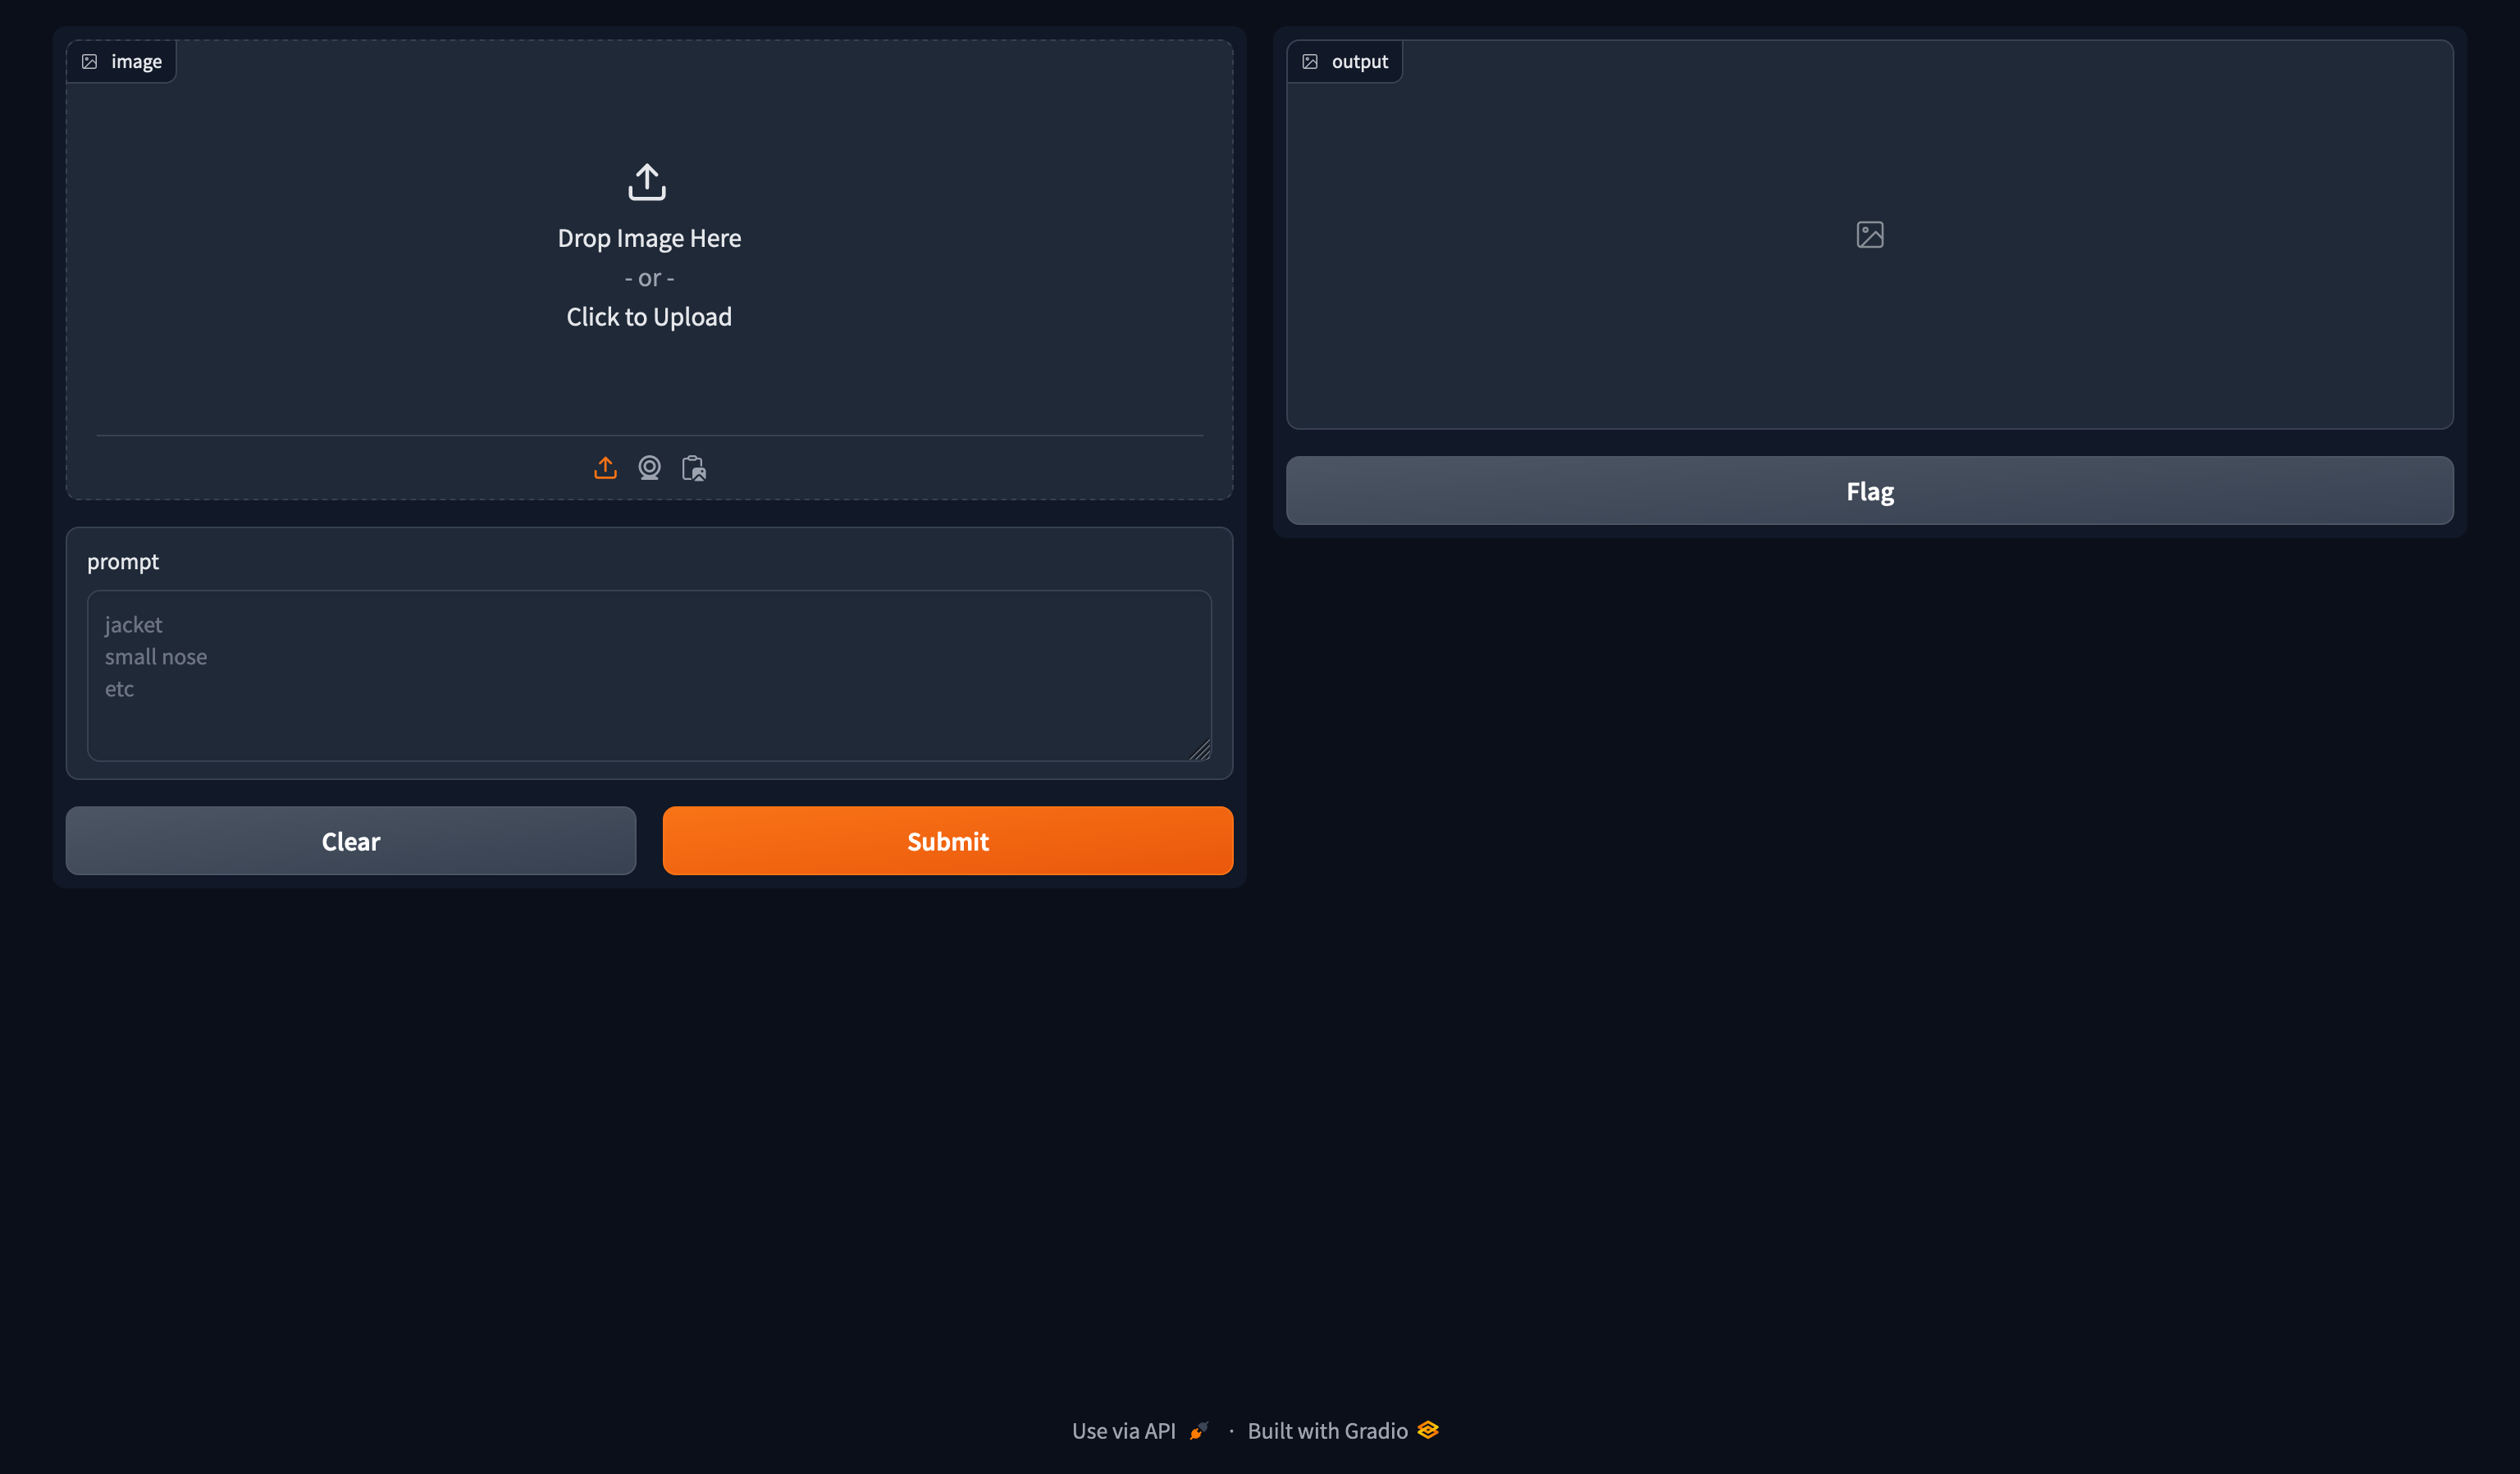Click the image label picture icon
This screenshot has height=1474, width=2520.
[90, 62]
